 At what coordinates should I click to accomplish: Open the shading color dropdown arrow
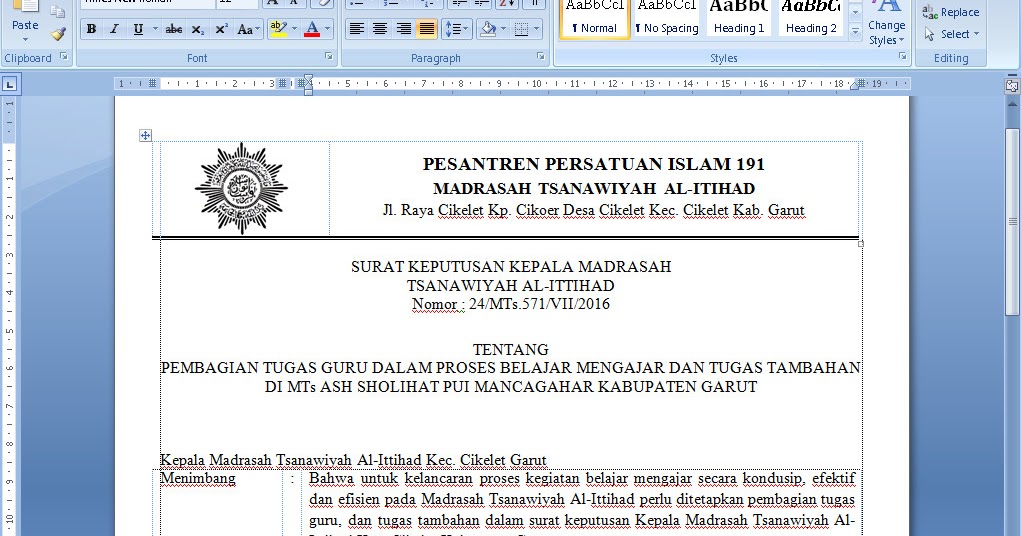pyautogui.click(x=503, y=29)
